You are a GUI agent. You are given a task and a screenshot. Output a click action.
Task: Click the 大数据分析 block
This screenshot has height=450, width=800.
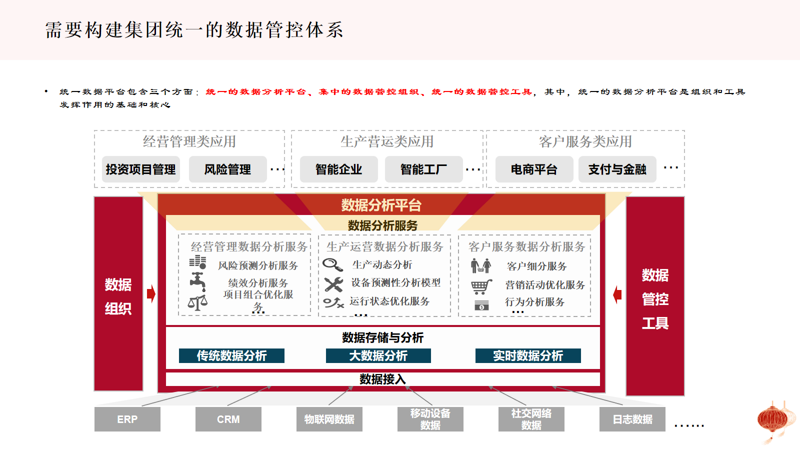pyautogui.click(x=378, y=356)
